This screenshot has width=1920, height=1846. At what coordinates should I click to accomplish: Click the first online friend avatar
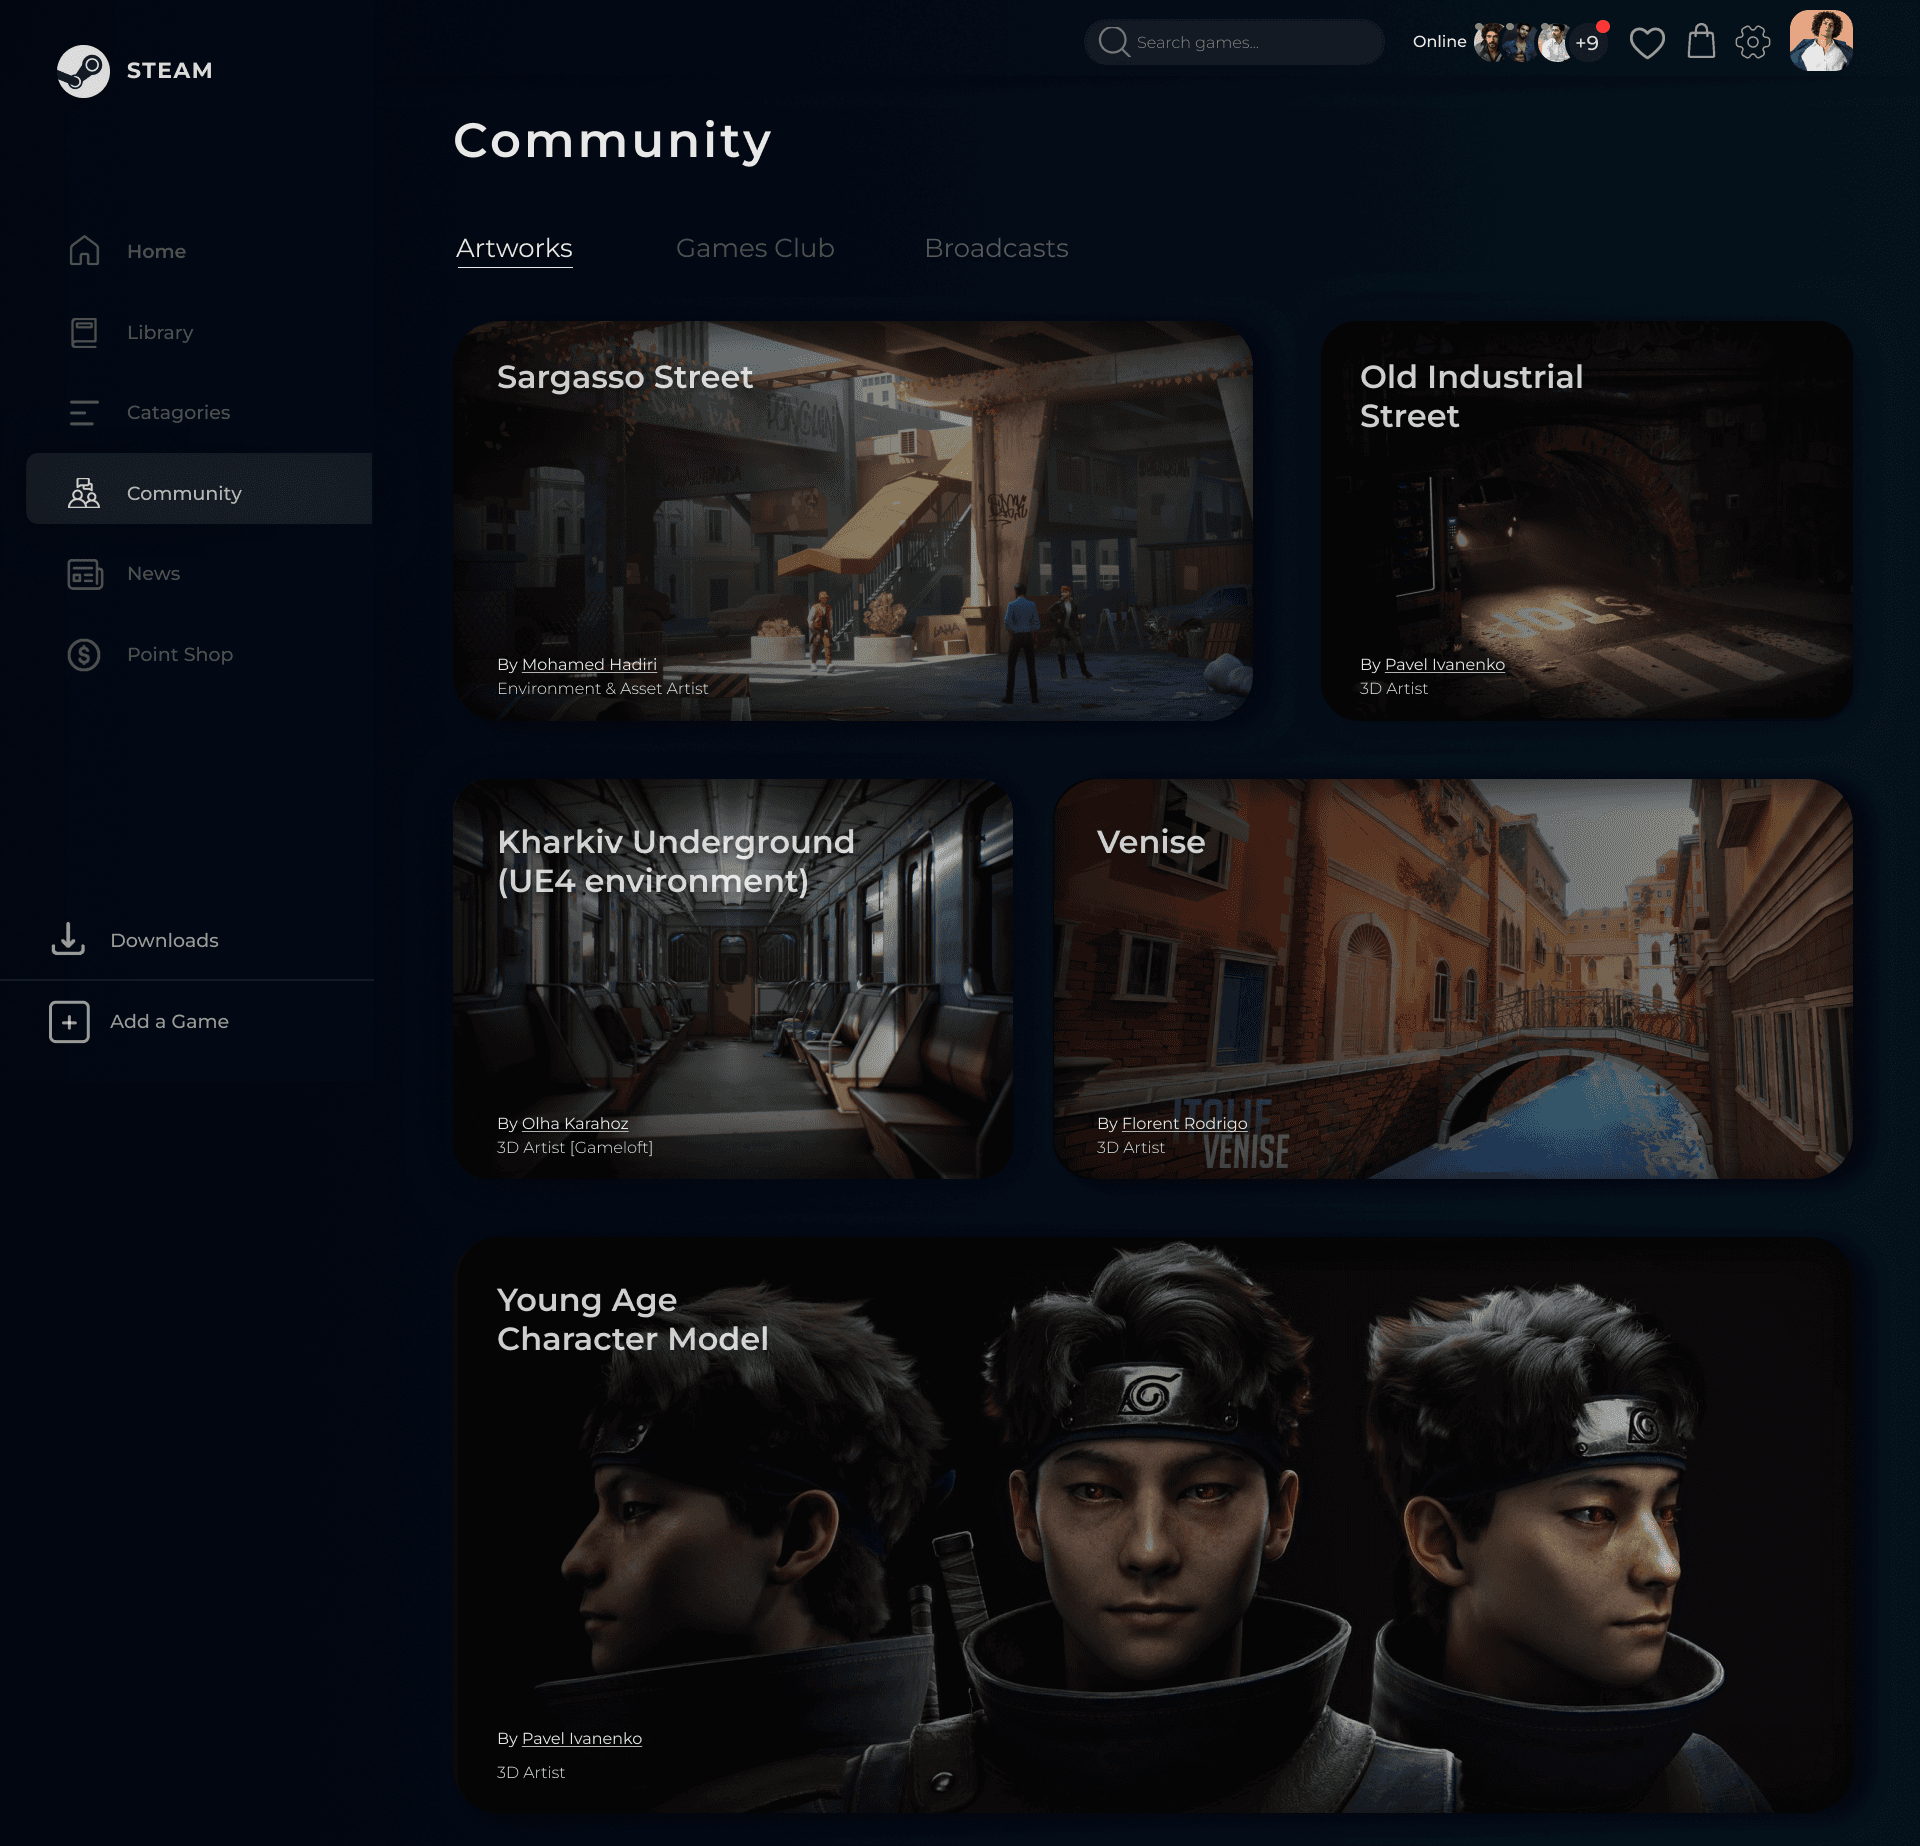[x=1490, y=42]
